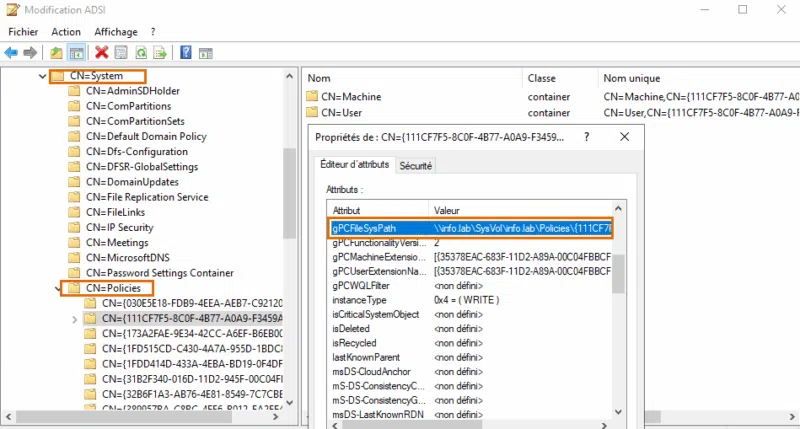Click the Up one level folder icon
This screenshot has width=800, height=429.
coord(57,52)
